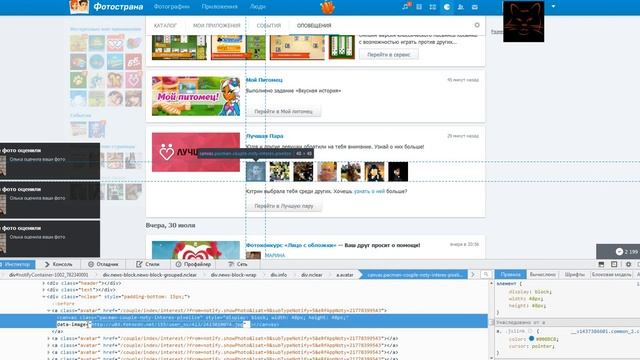Select the a.avatar breadcrumb
The height and width of the screenshot is (360, 640).
(x=344, y=275)
